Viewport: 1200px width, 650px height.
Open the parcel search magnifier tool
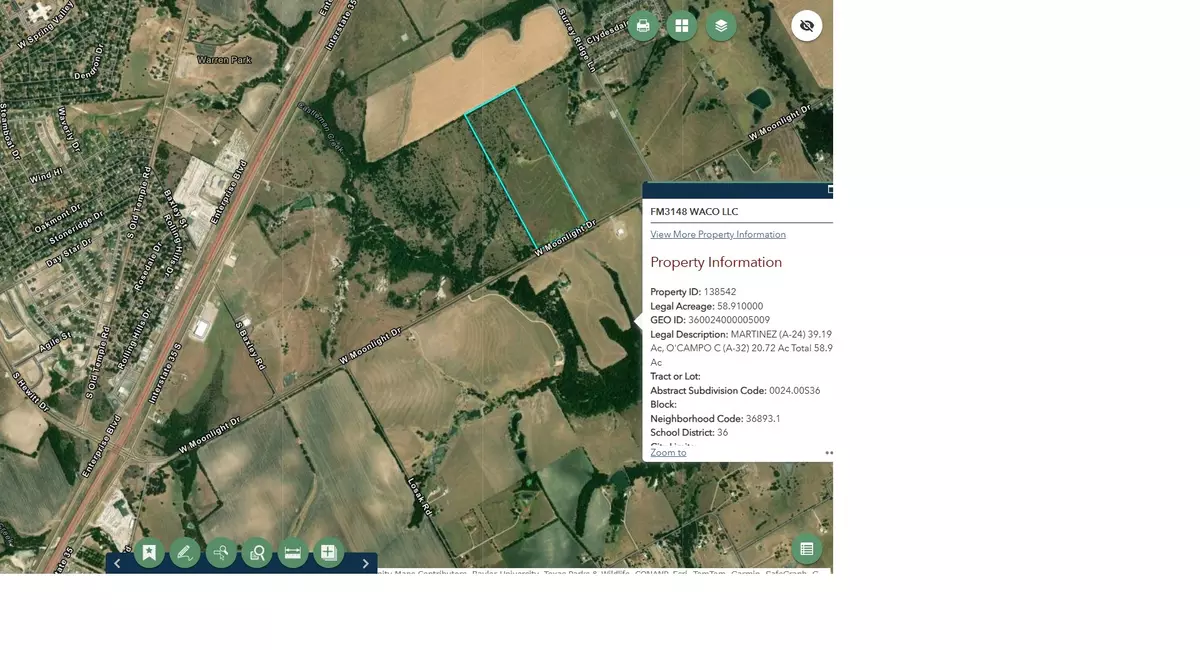pos(257,552)
